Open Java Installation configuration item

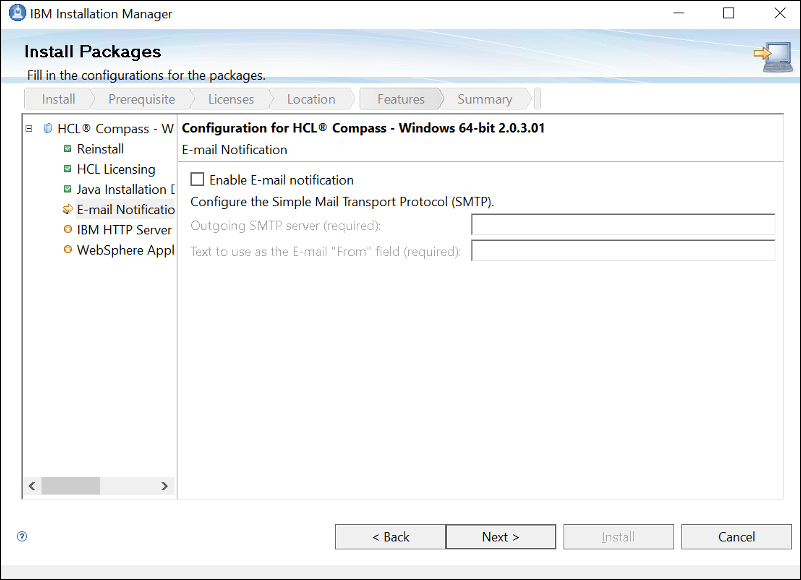coord(125,189)
